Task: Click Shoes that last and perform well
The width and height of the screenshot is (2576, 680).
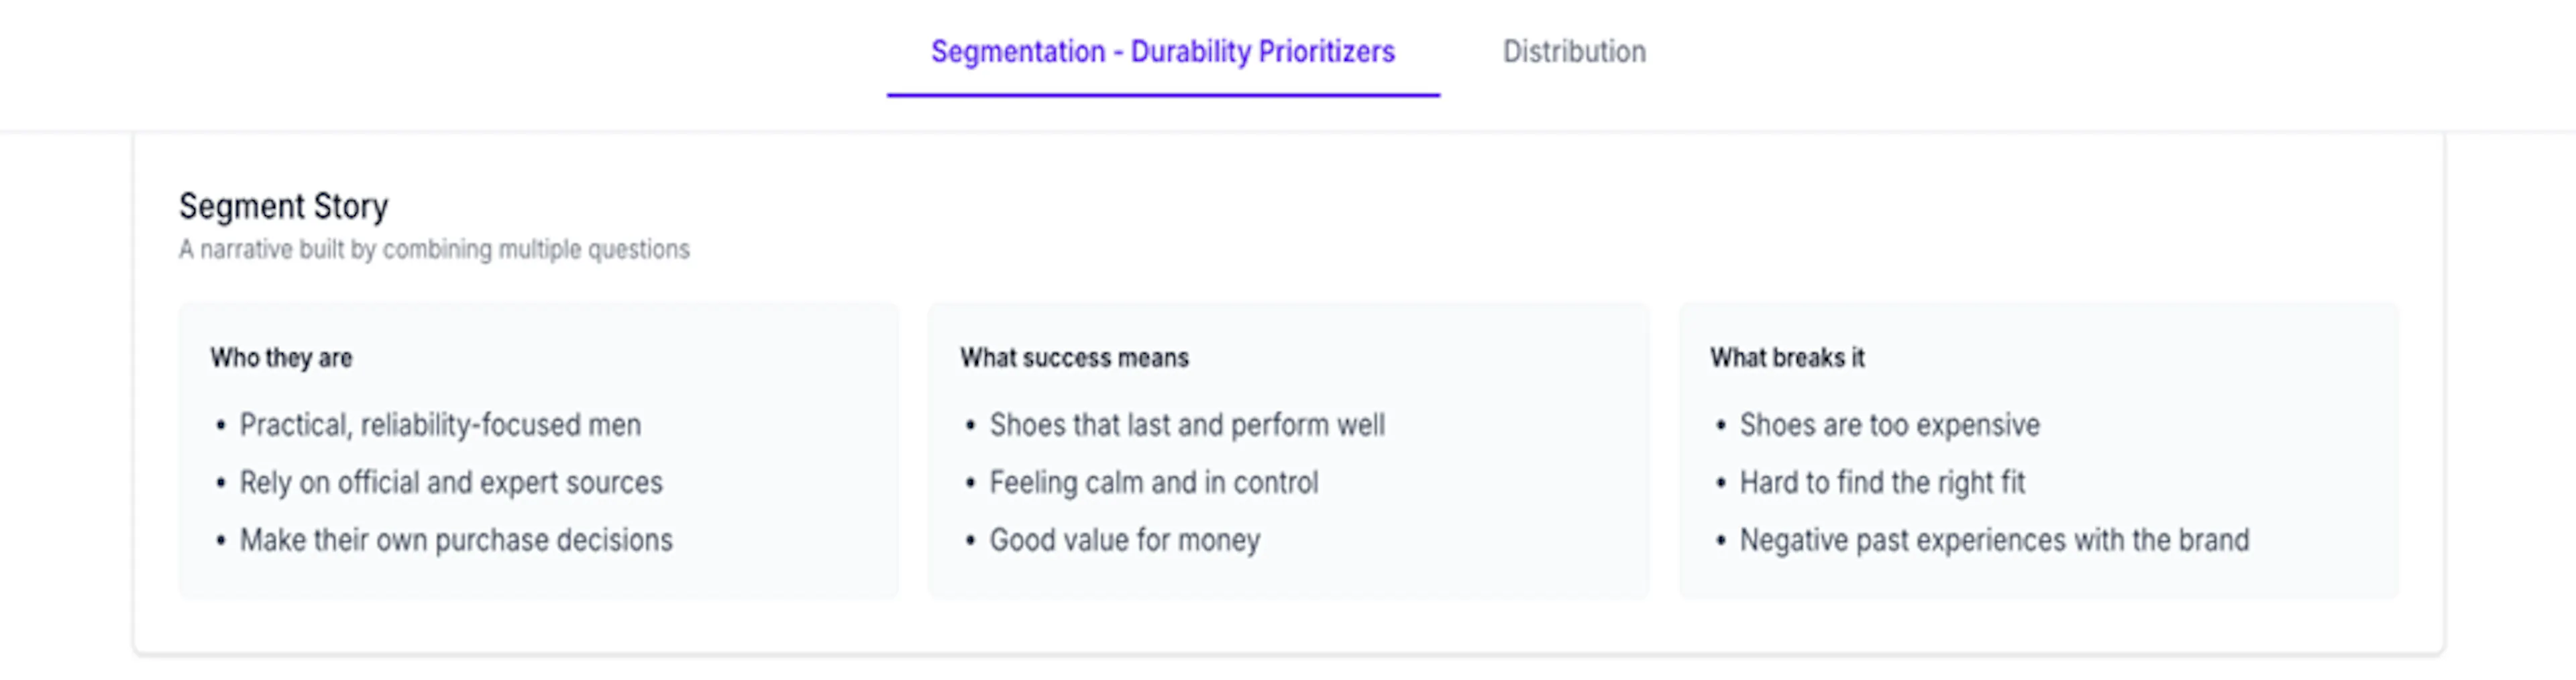Action: [x=1187, y=425]
